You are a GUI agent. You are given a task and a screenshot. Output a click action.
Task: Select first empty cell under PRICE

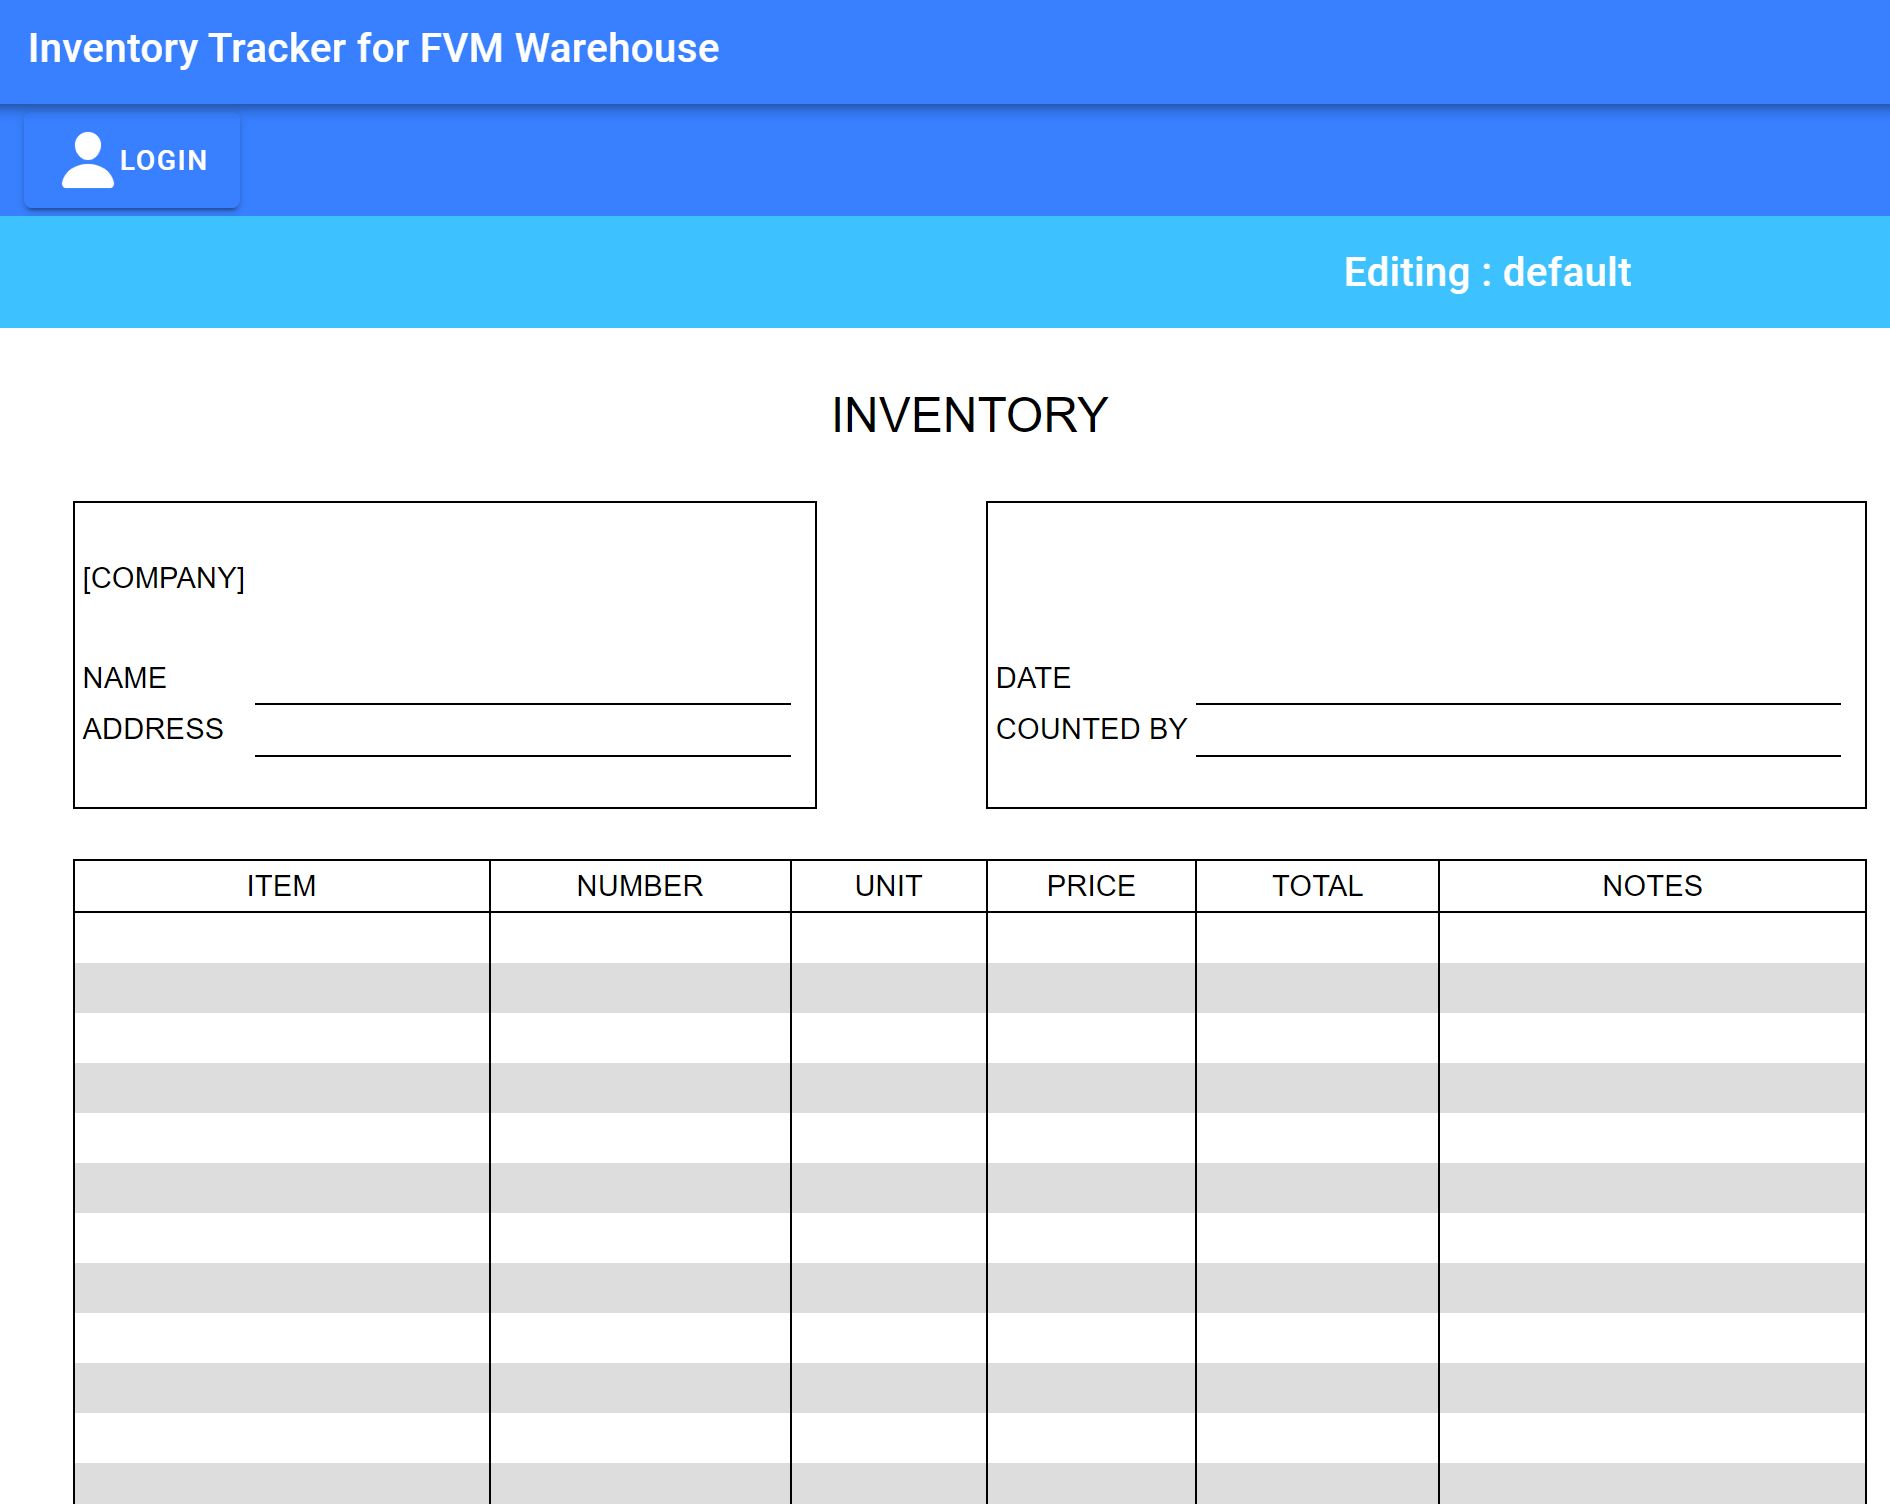click(1091, 938)
